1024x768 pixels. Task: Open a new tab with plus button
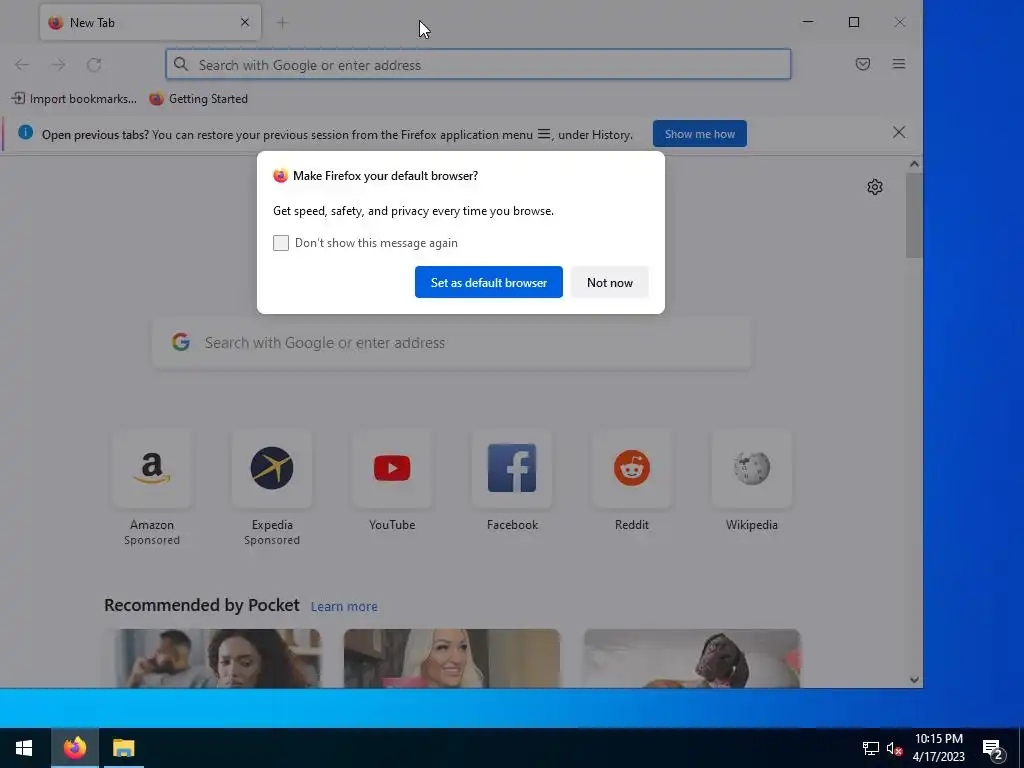[x=282, y=23]
